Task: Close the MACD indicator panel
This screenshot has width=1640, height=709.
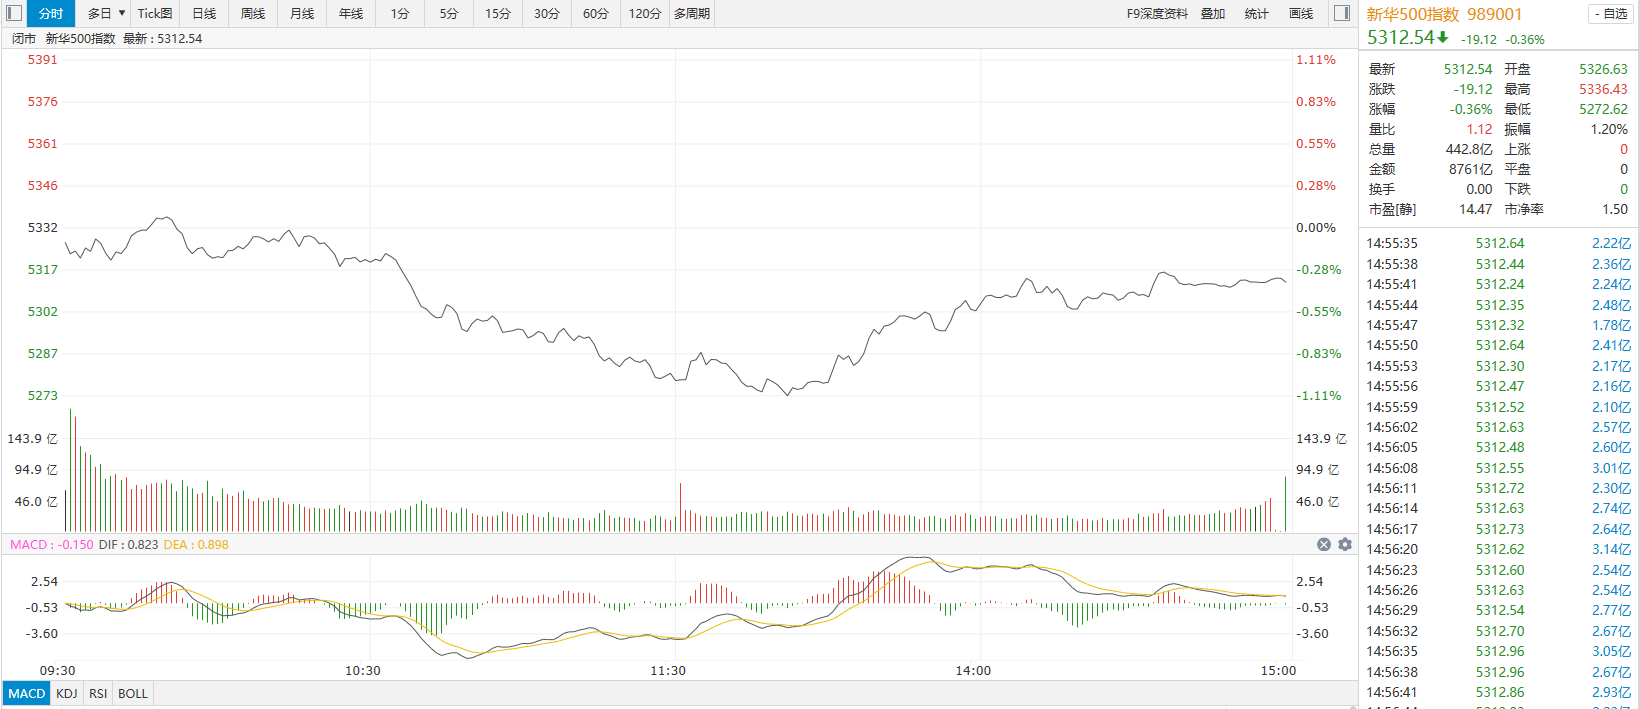Action: click(1324, 545)
